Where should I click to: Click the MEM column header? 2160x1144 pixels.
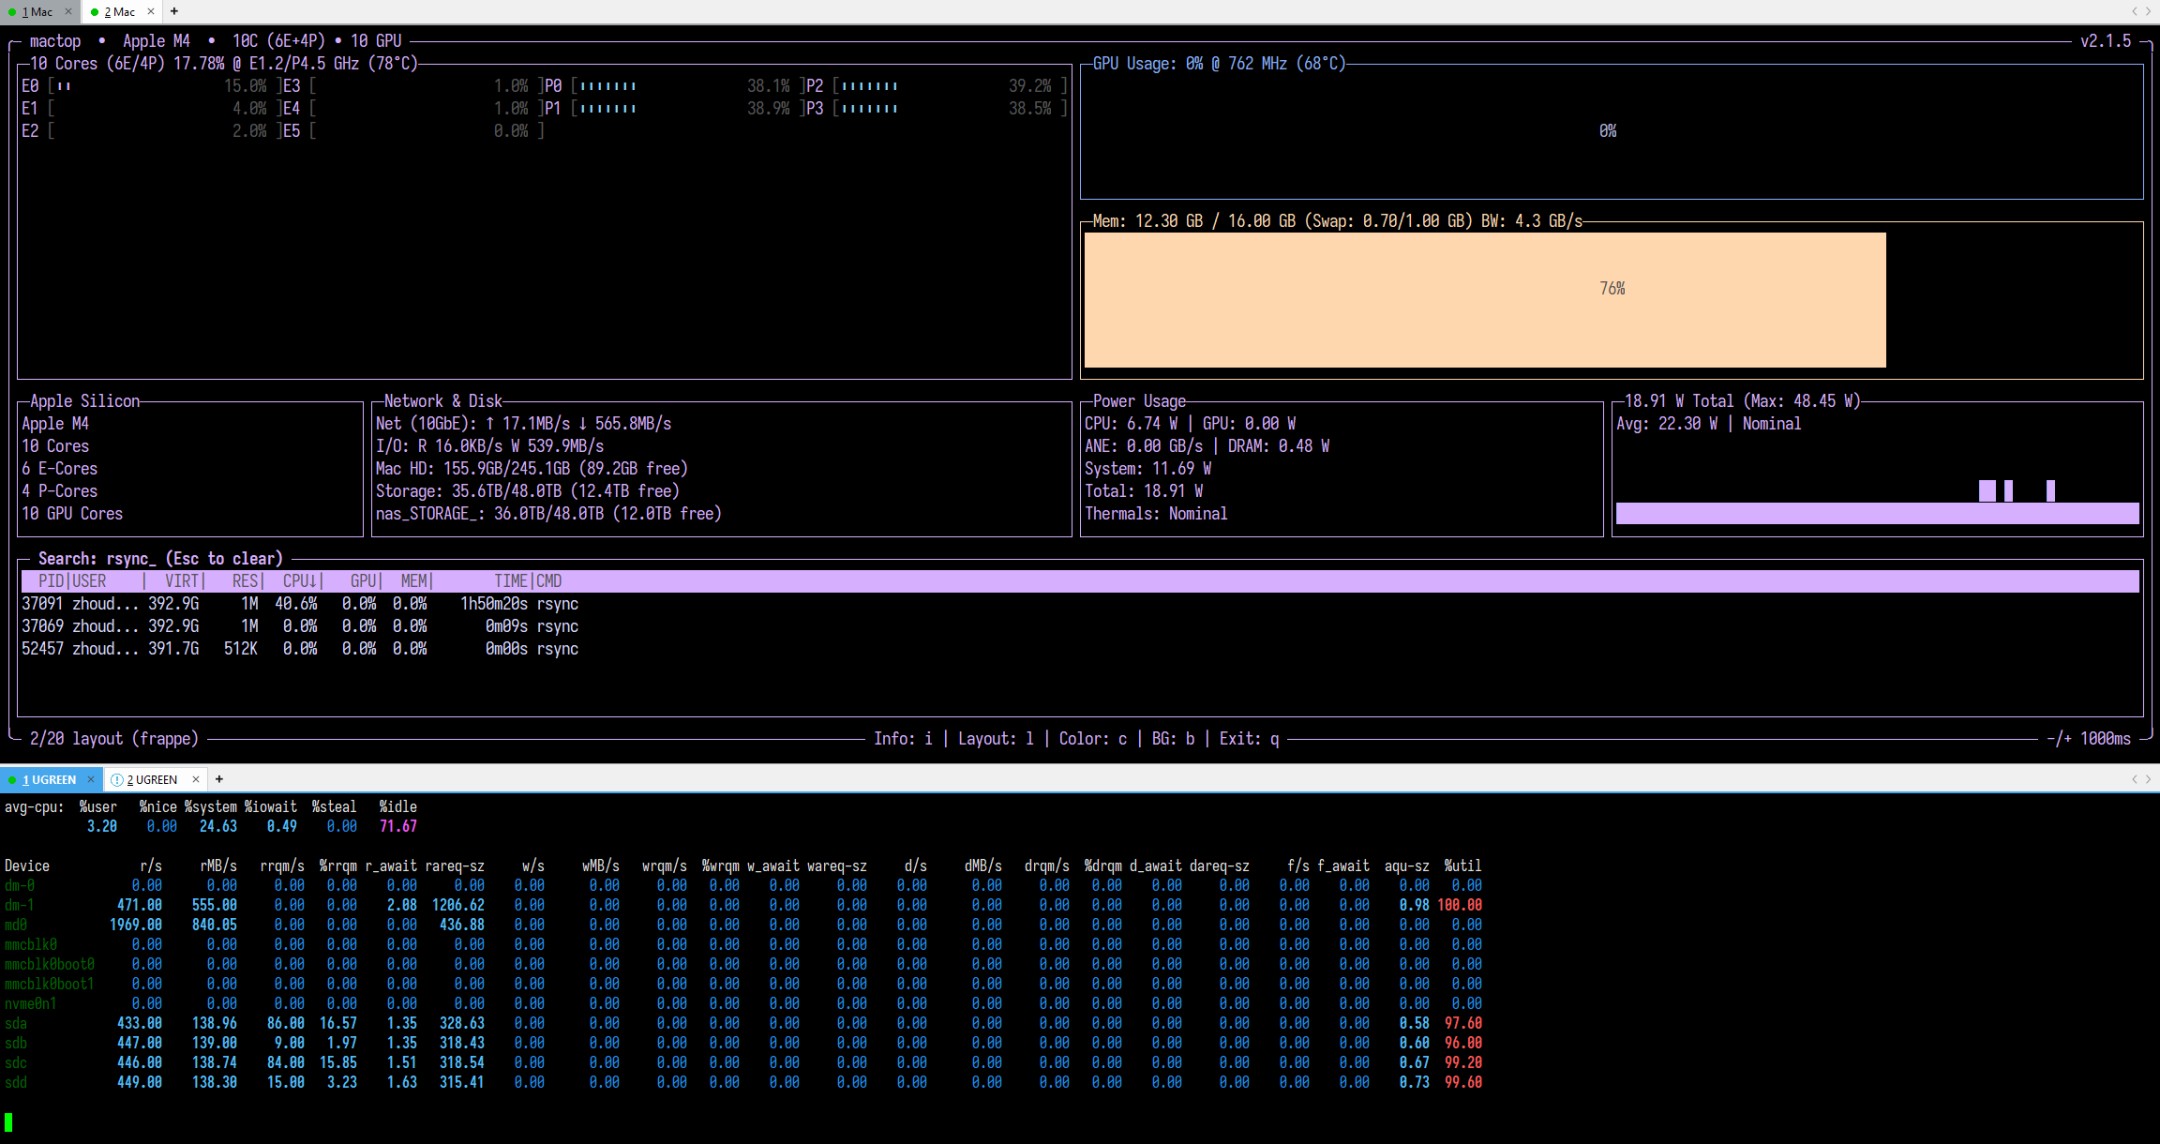414,581
